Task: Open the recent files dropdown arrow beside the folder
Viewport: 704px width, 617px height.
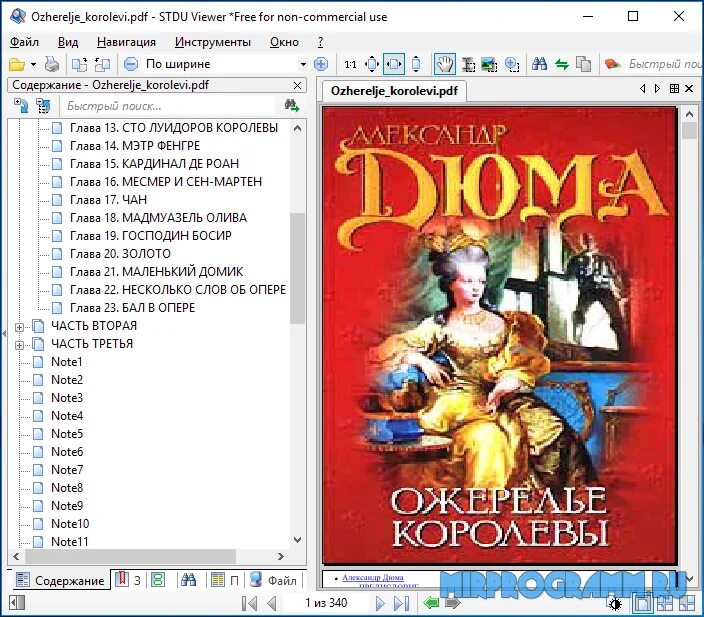Action: [x=33, y=65]
